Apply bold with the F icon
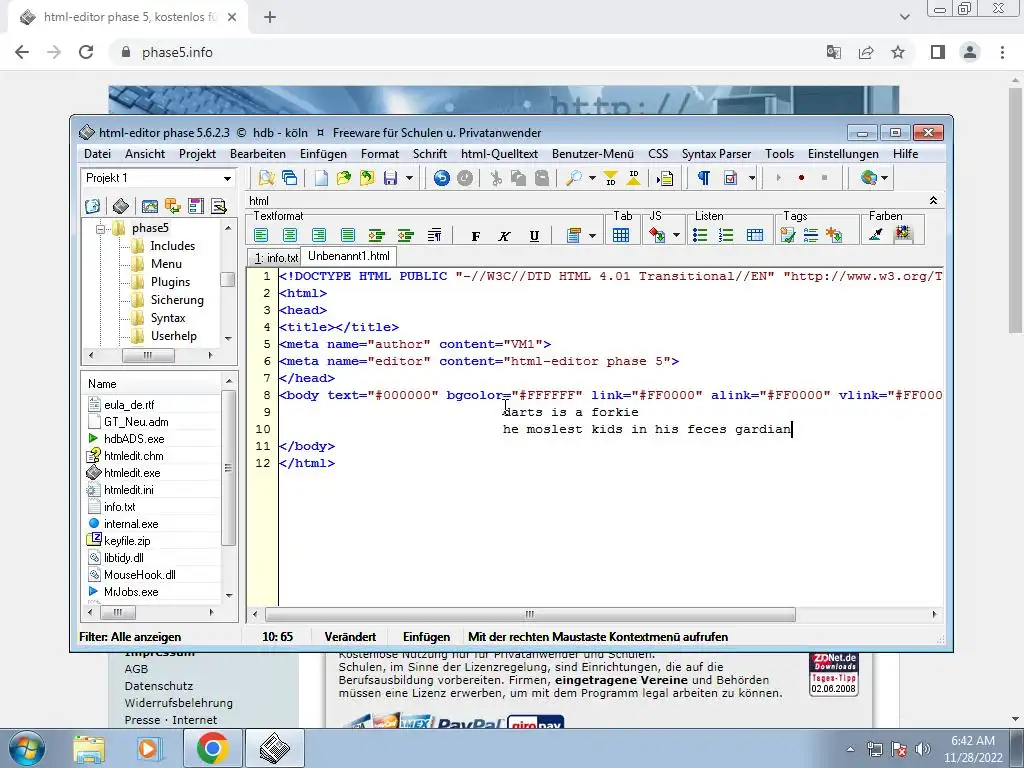 (475, 236)
